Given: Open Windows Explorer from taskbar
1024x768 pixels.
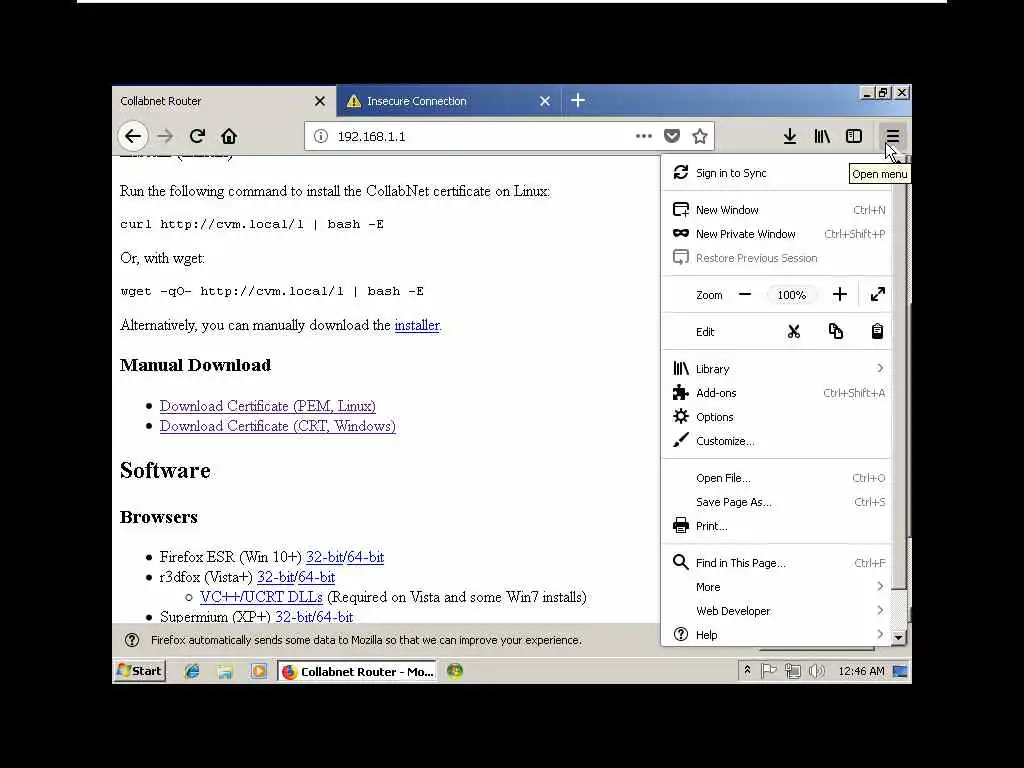Looking at the screenshot, I should click(x=225, y=671).
